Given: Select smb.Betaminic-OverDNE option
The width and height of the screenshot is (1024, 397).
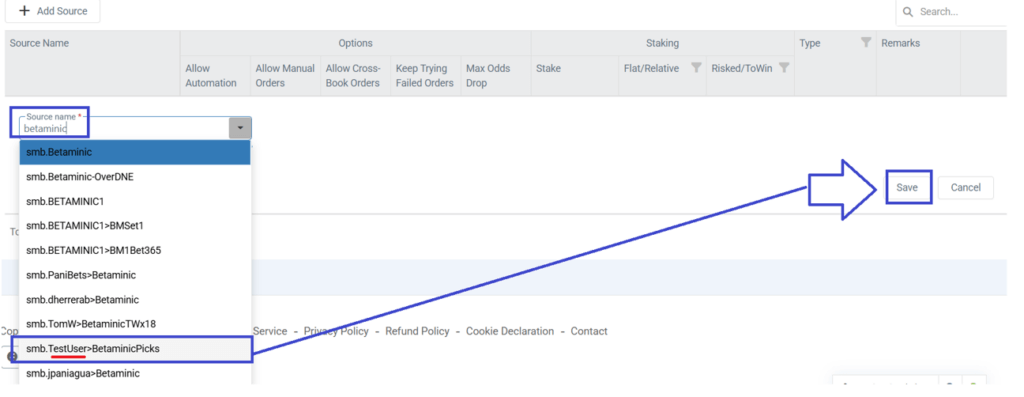Looking at the screenshot, I should [x=135, y=177].
